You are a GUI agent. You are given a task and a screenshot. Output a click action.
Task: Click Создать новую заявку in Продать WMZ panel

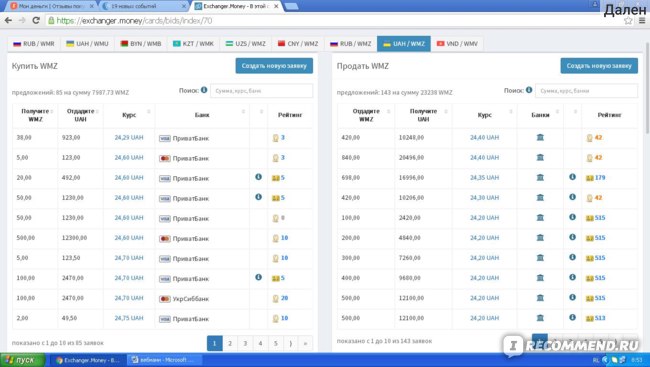[599, 66]
